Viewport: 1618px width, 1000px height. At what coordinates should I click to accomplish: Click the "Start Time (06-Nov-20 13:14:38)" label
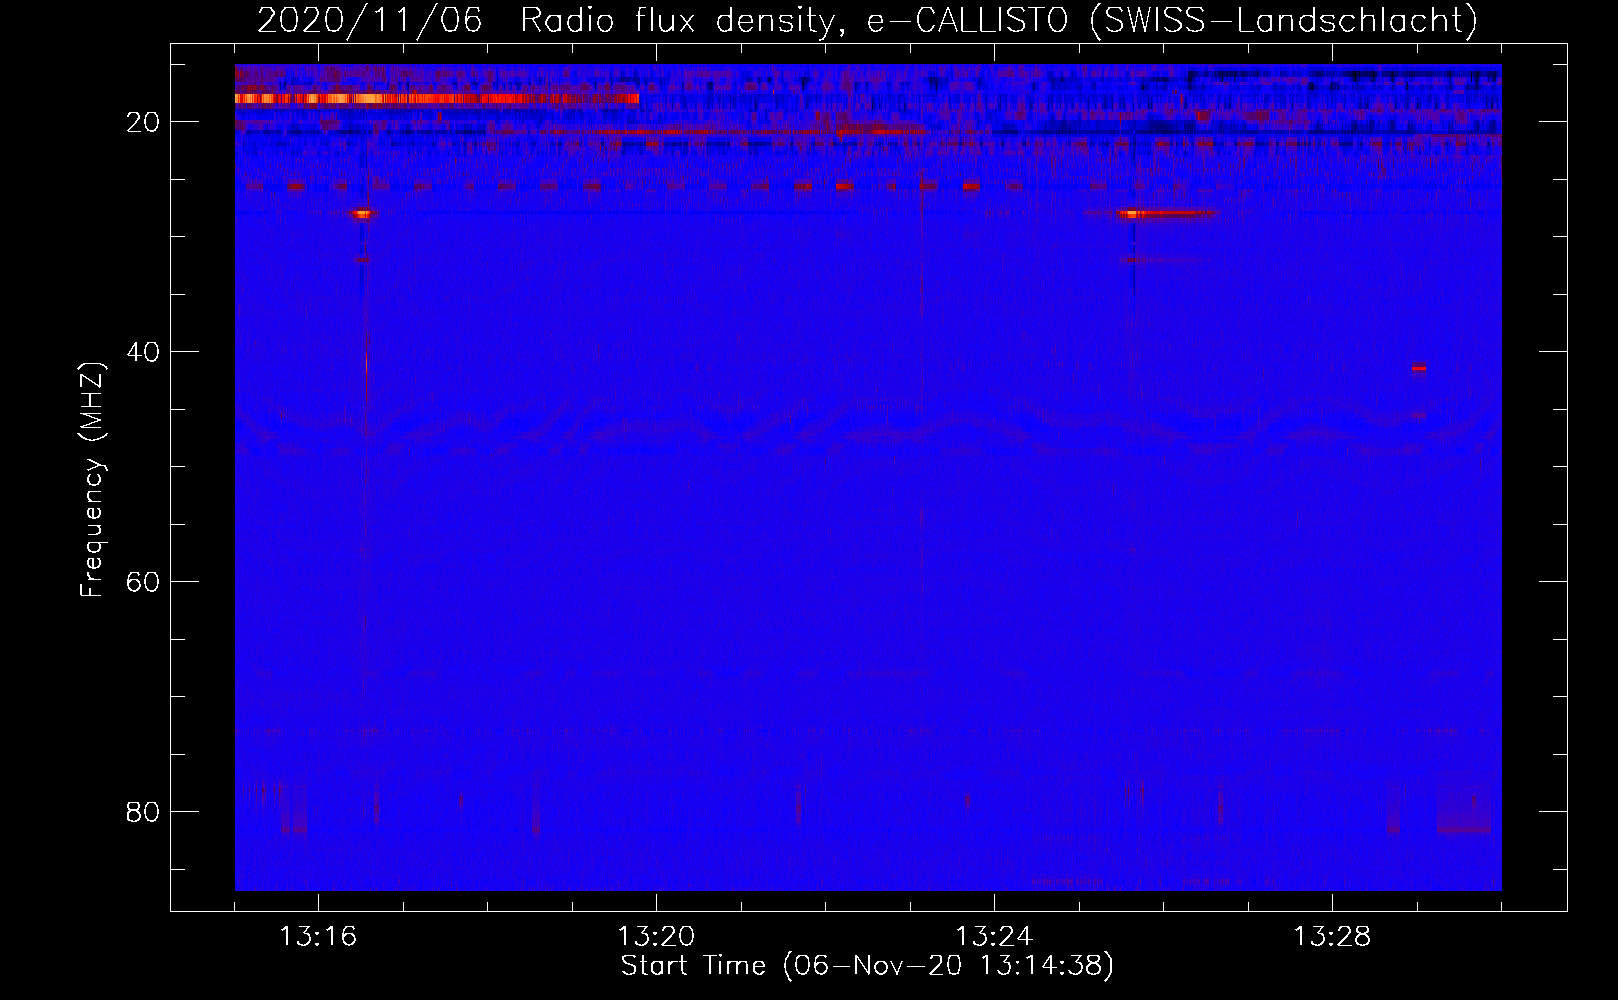click(867, 966)
